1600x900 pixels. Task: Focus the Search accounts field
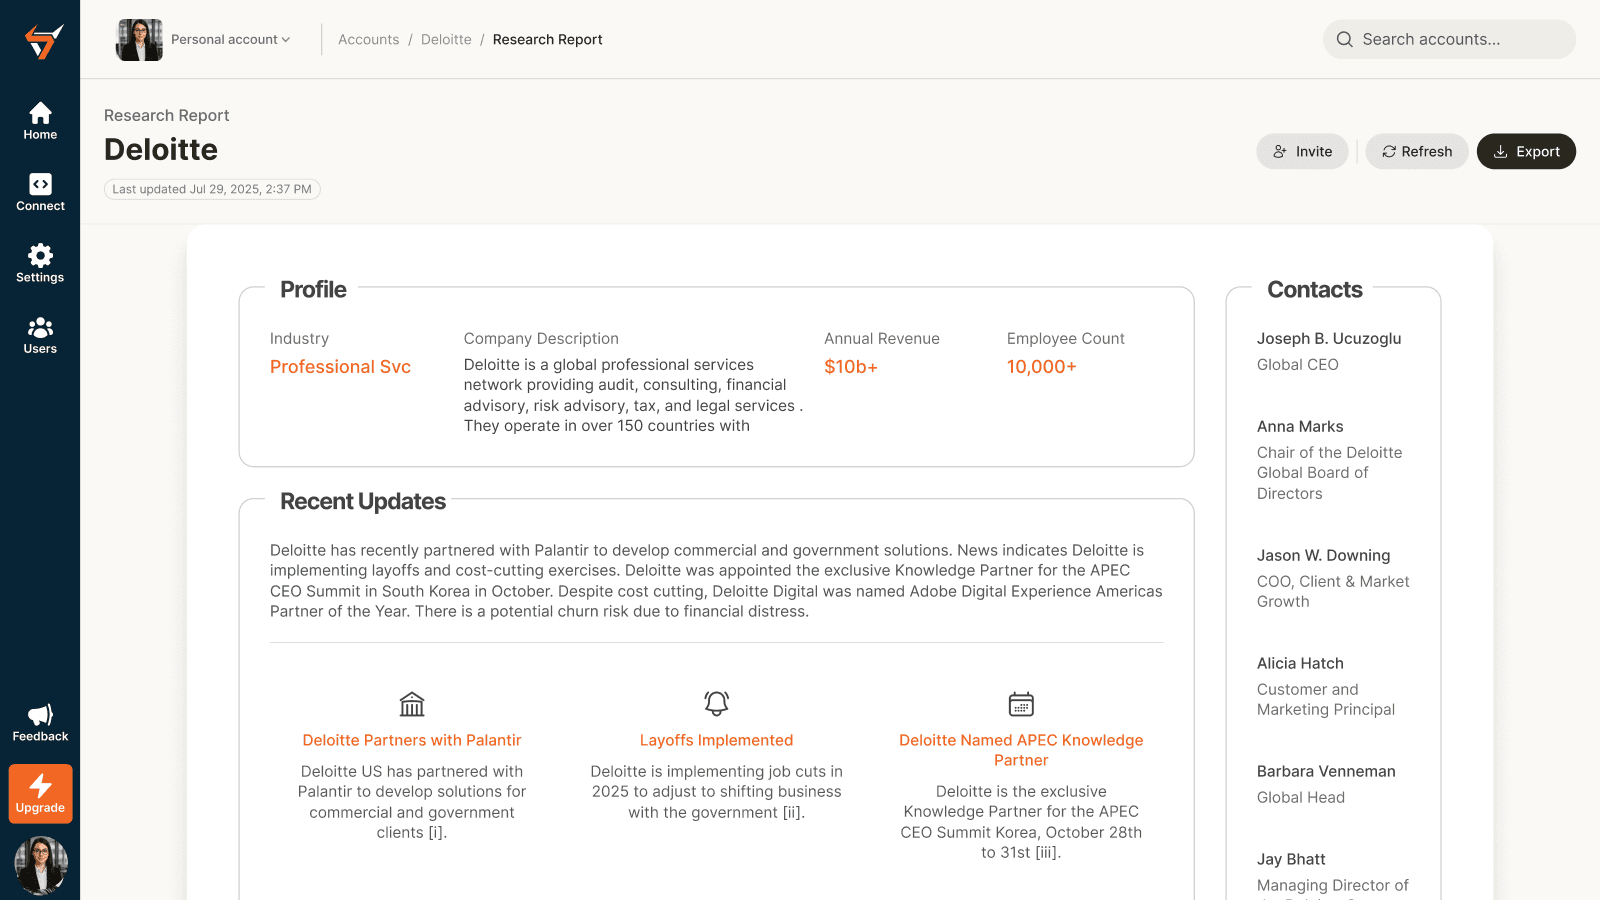(1449, 39)
